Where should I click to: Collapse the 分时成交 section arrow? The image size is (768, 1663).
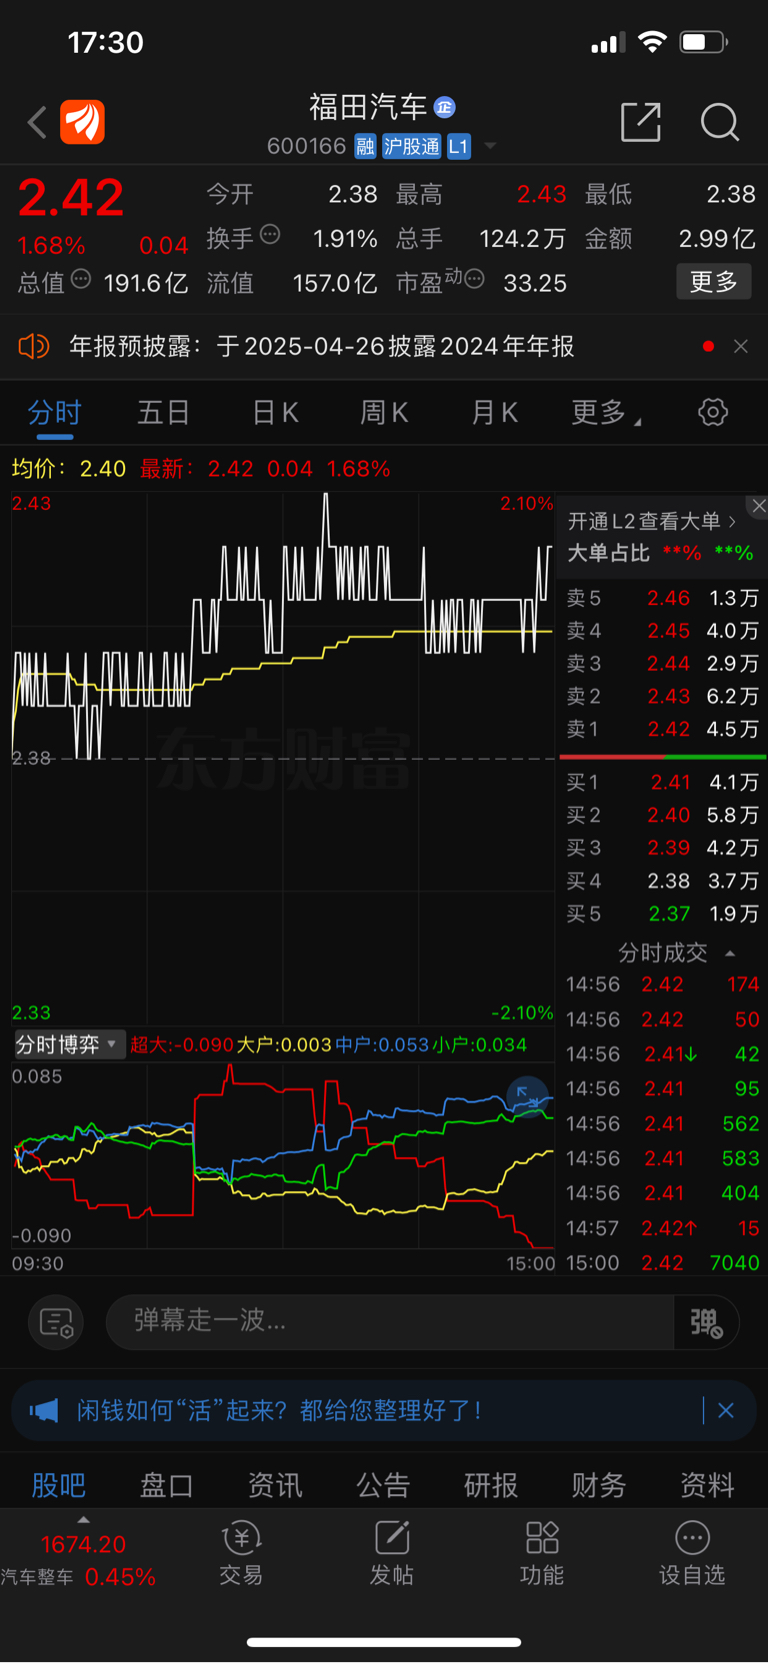730,953
